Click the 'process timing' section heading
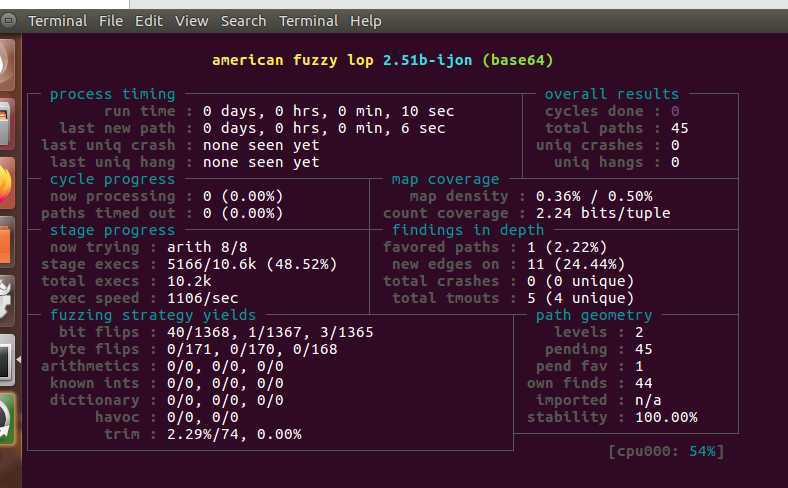 tap(113, 94)
